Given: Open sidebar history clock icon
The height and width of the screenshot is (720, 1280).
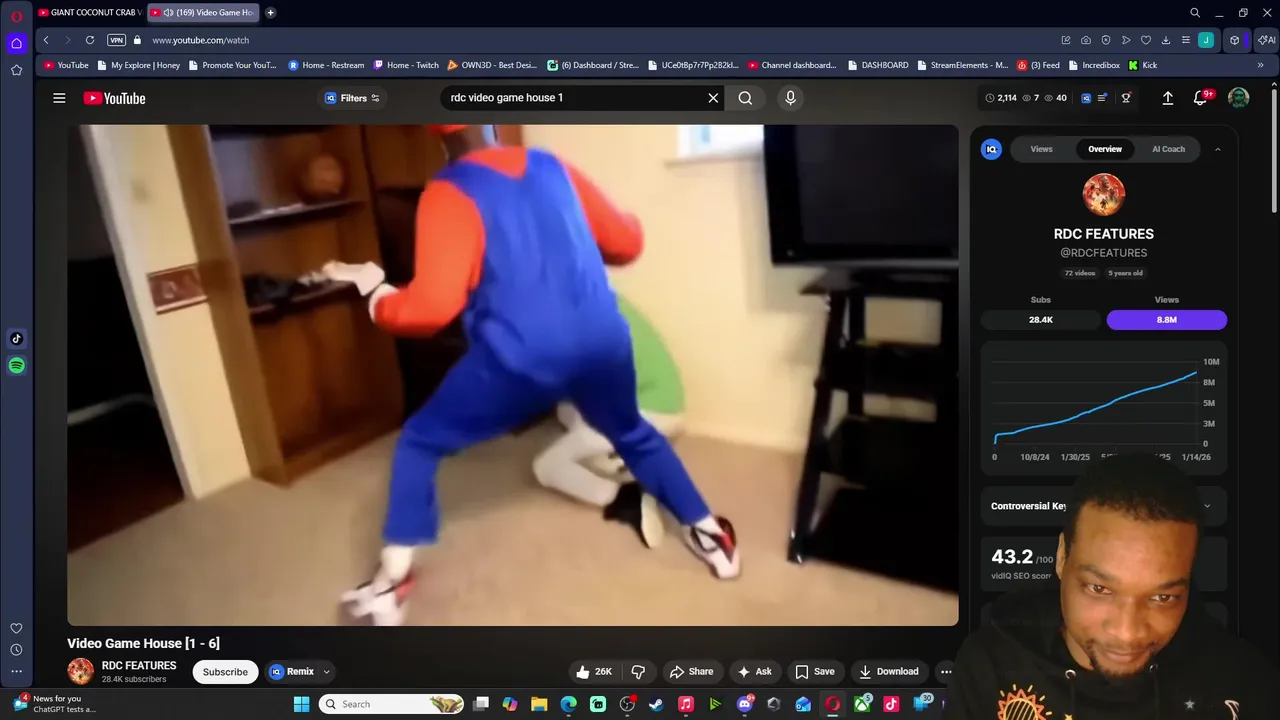Looking at the screenshot, I should point(16,650).
